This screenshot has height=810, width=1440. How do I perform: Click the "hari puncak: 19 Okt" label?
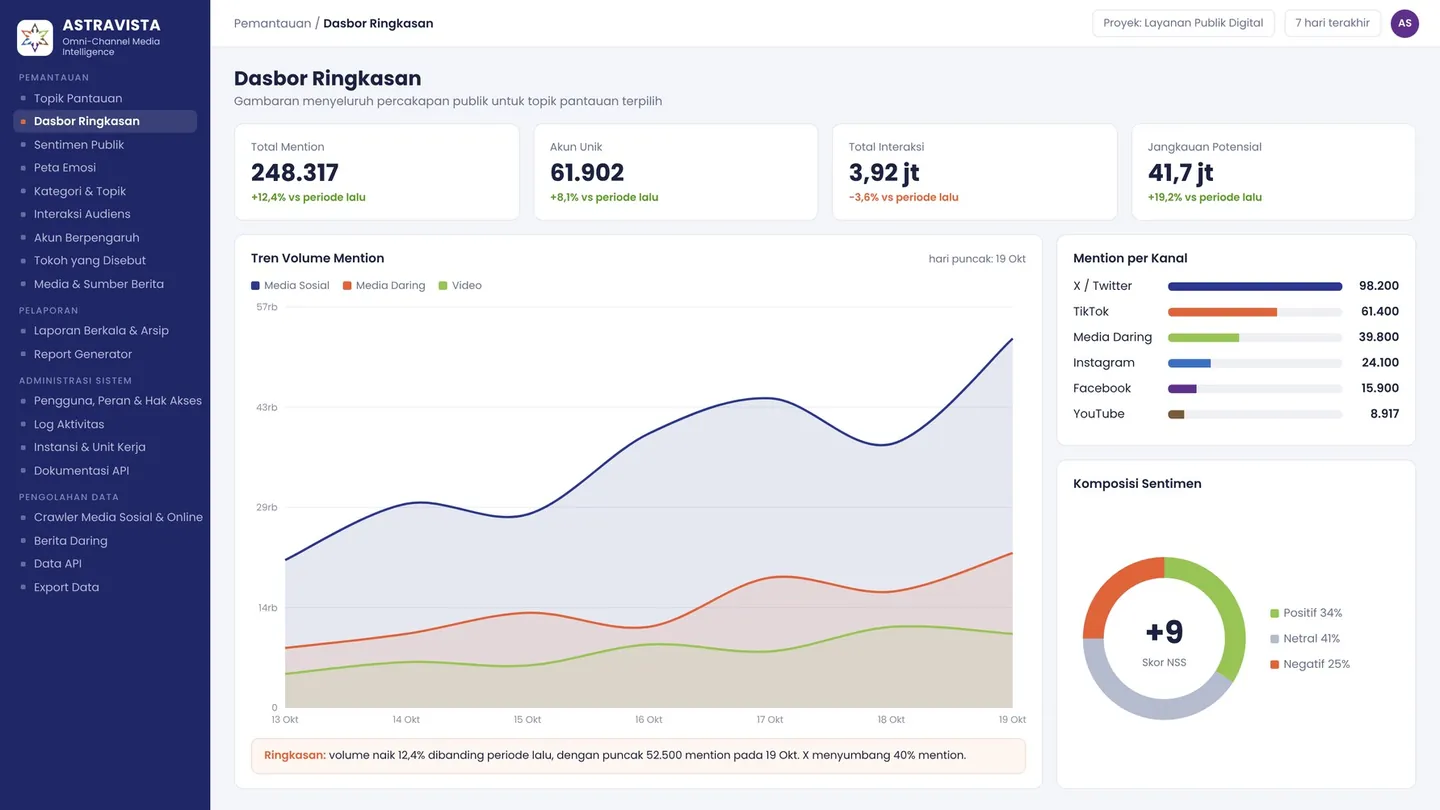977,259
